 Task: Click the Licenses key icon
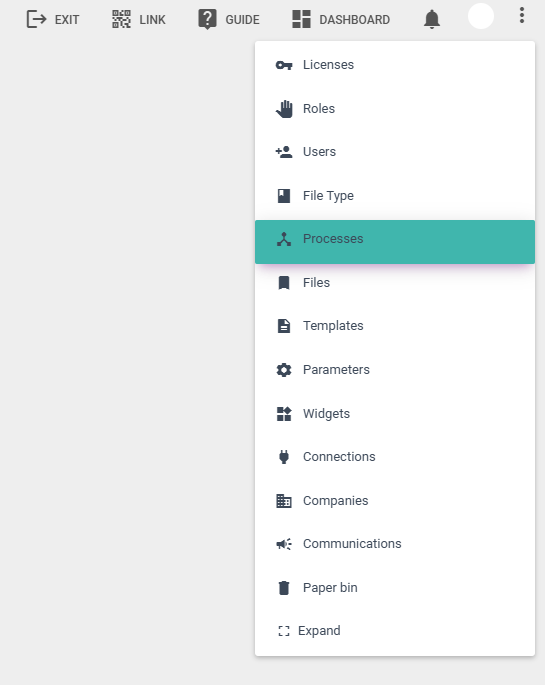(x=284, y=65)
